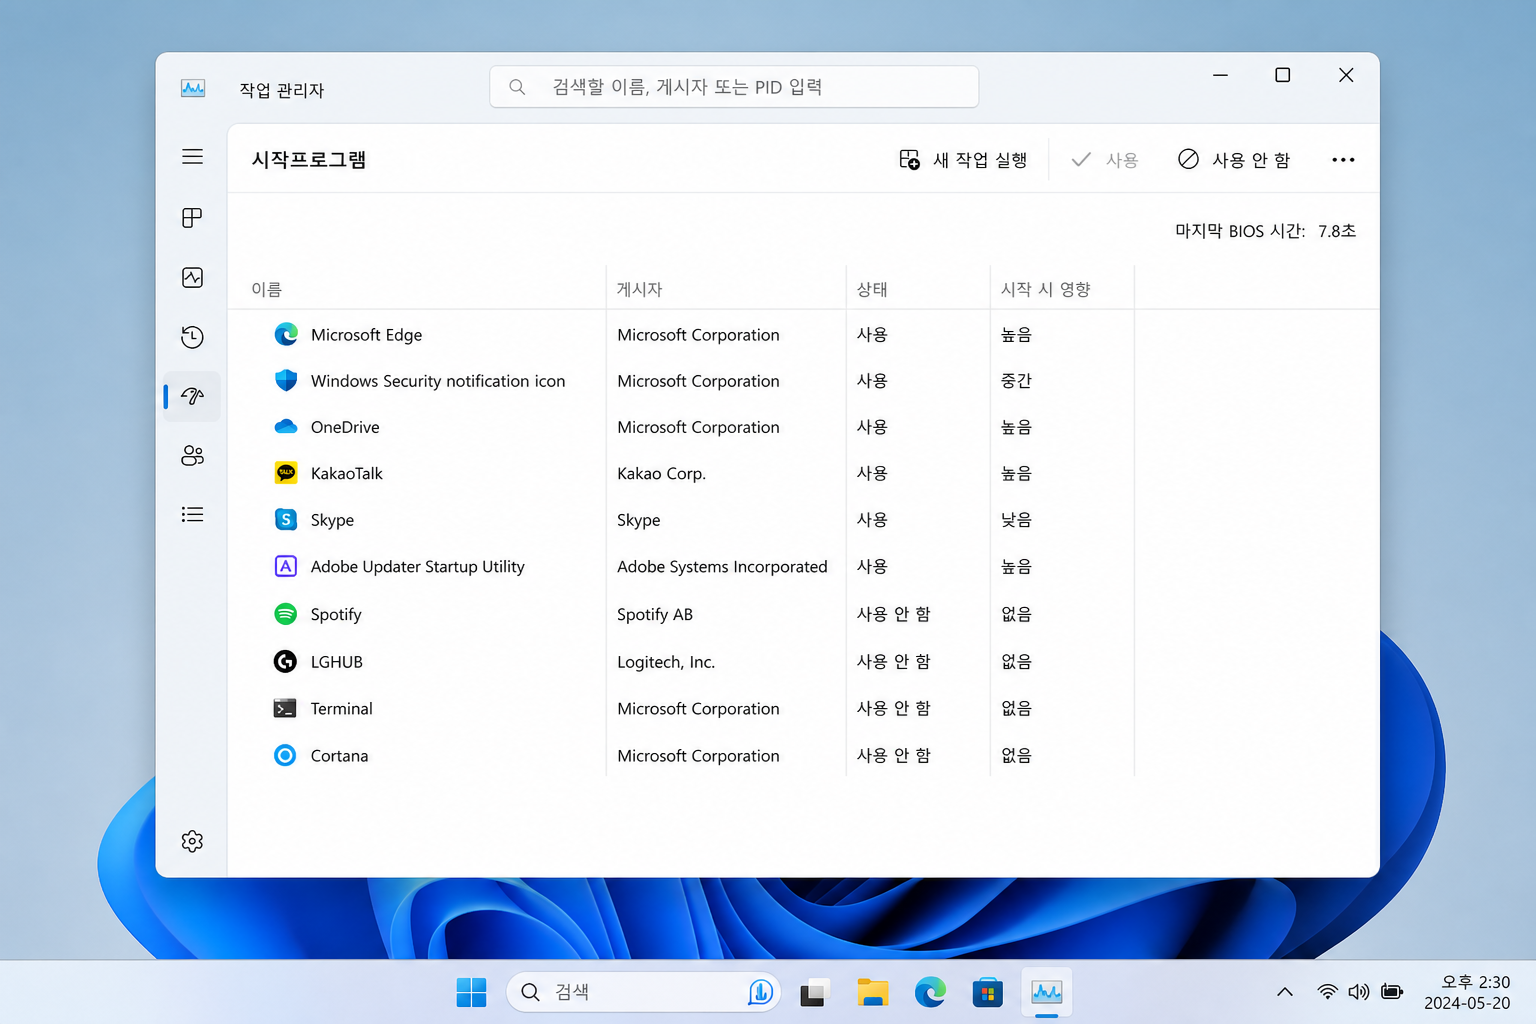Image resolution: width=1536 pixels, height=1024 pixels.
Task: Open the Windows Start menu
Action: (x=471, y=992)
